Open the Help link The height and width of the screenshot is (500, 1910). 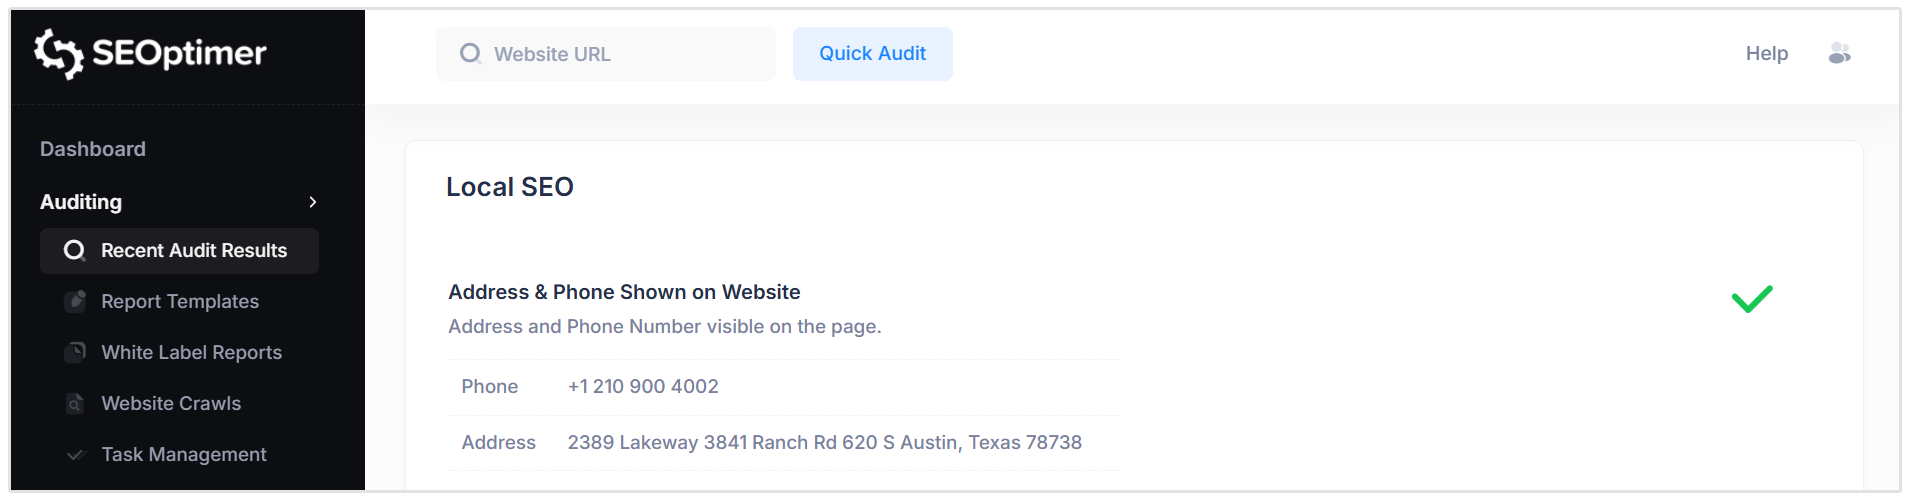[x=1766, y=54]
